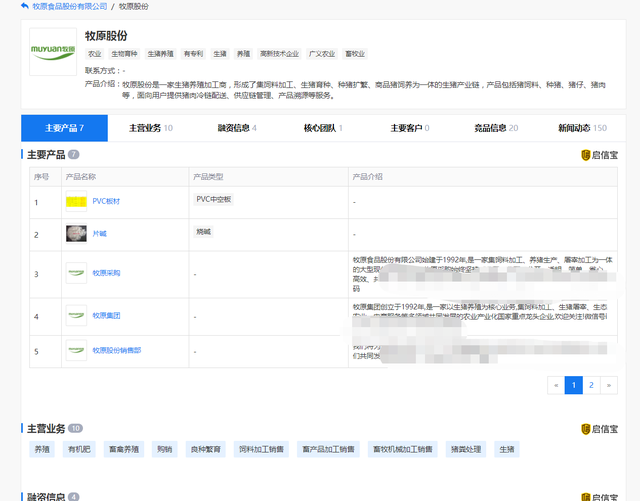
Task: Select the 高新技术企业 tag
Action: (x=280, y=54)
